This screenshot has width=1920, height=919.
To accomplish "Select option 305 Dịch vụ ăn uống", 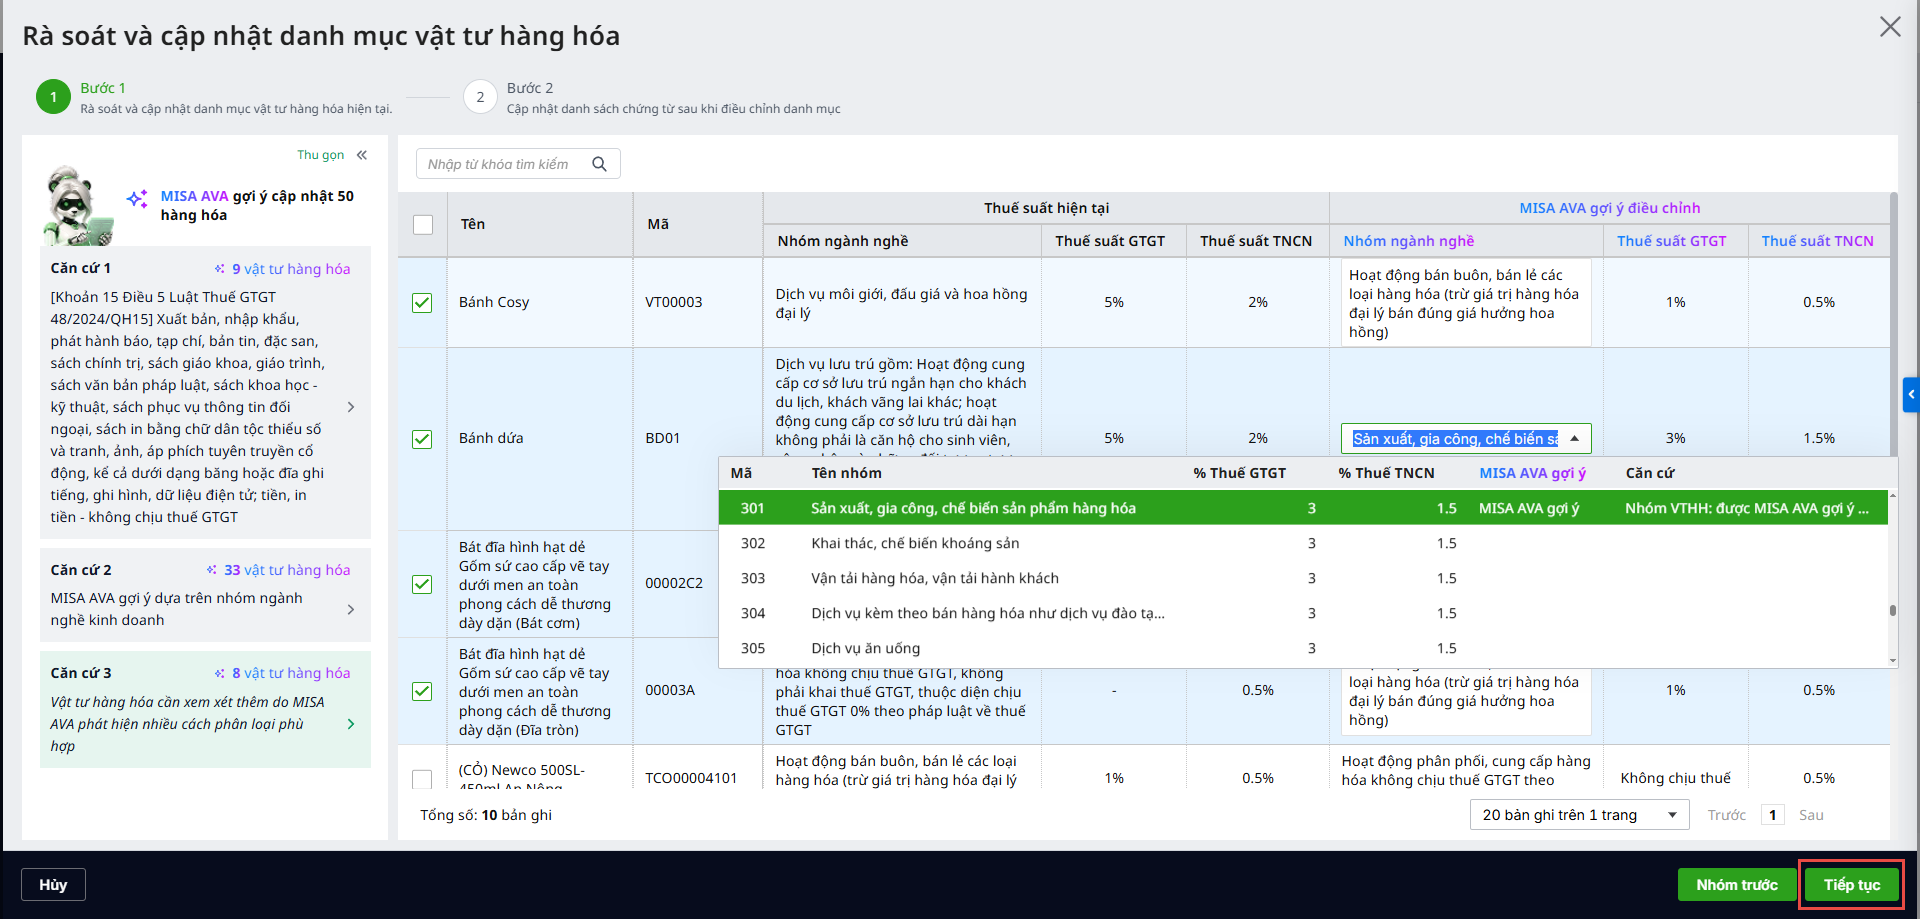I will pyautogui.click(x=1303, y=648).
